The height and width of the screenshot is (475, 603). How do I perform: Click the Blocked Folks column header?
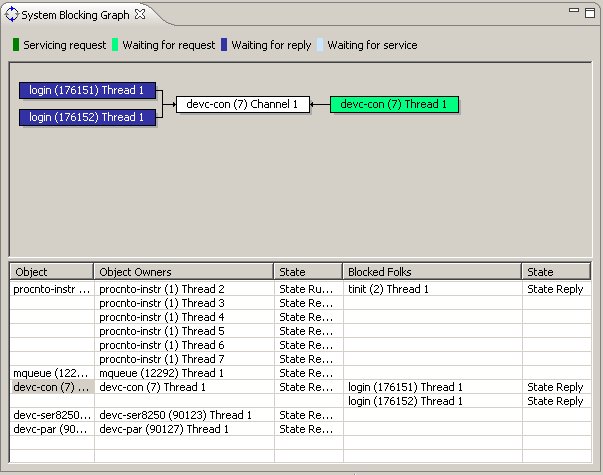(x=431, y=271)
